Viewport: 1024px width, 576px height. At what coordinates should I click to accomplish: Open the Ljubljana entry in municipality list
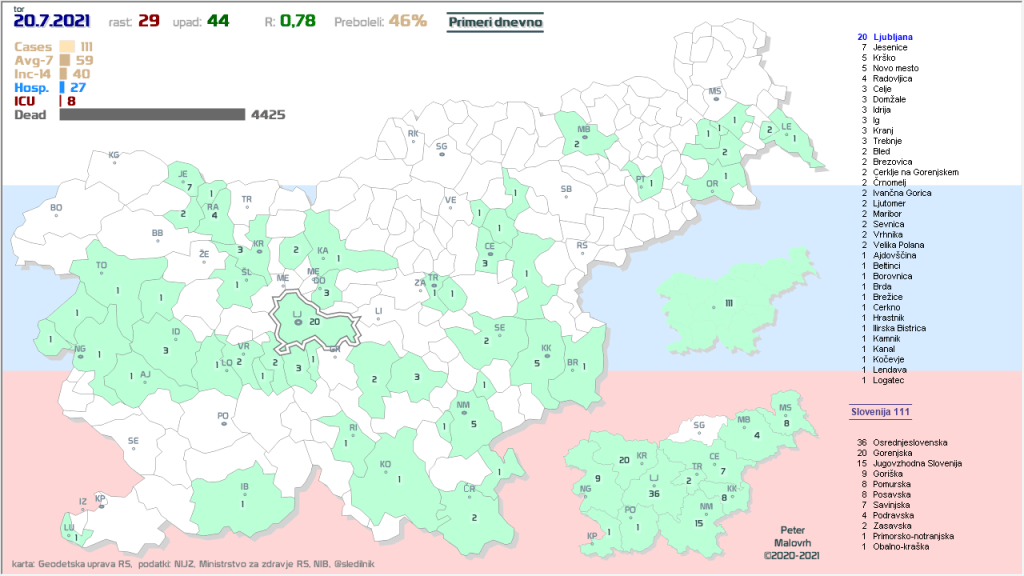coord(893,37)
